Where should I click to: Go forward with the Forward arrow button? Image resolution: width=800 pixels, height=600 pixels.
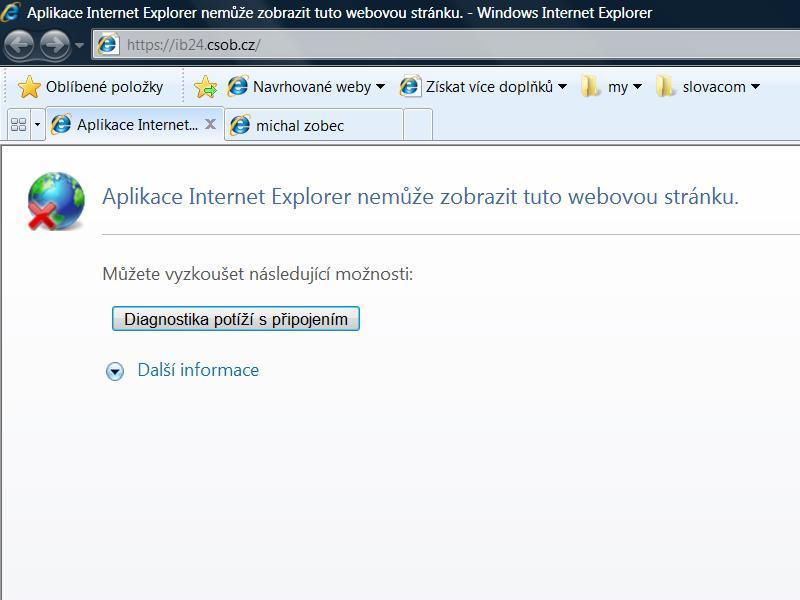[x=55, y=45]
